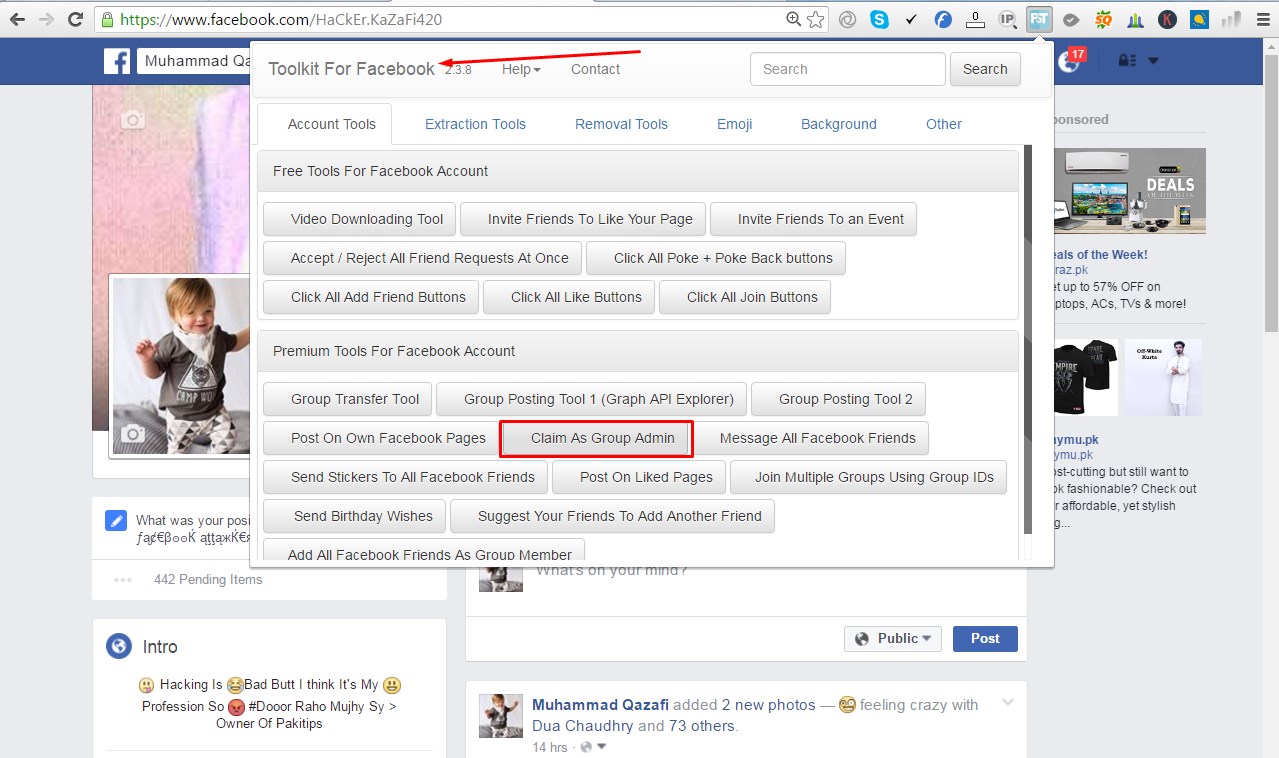Open Facebook account dropdown arrow in blue bar

[x=1153, y=61]
